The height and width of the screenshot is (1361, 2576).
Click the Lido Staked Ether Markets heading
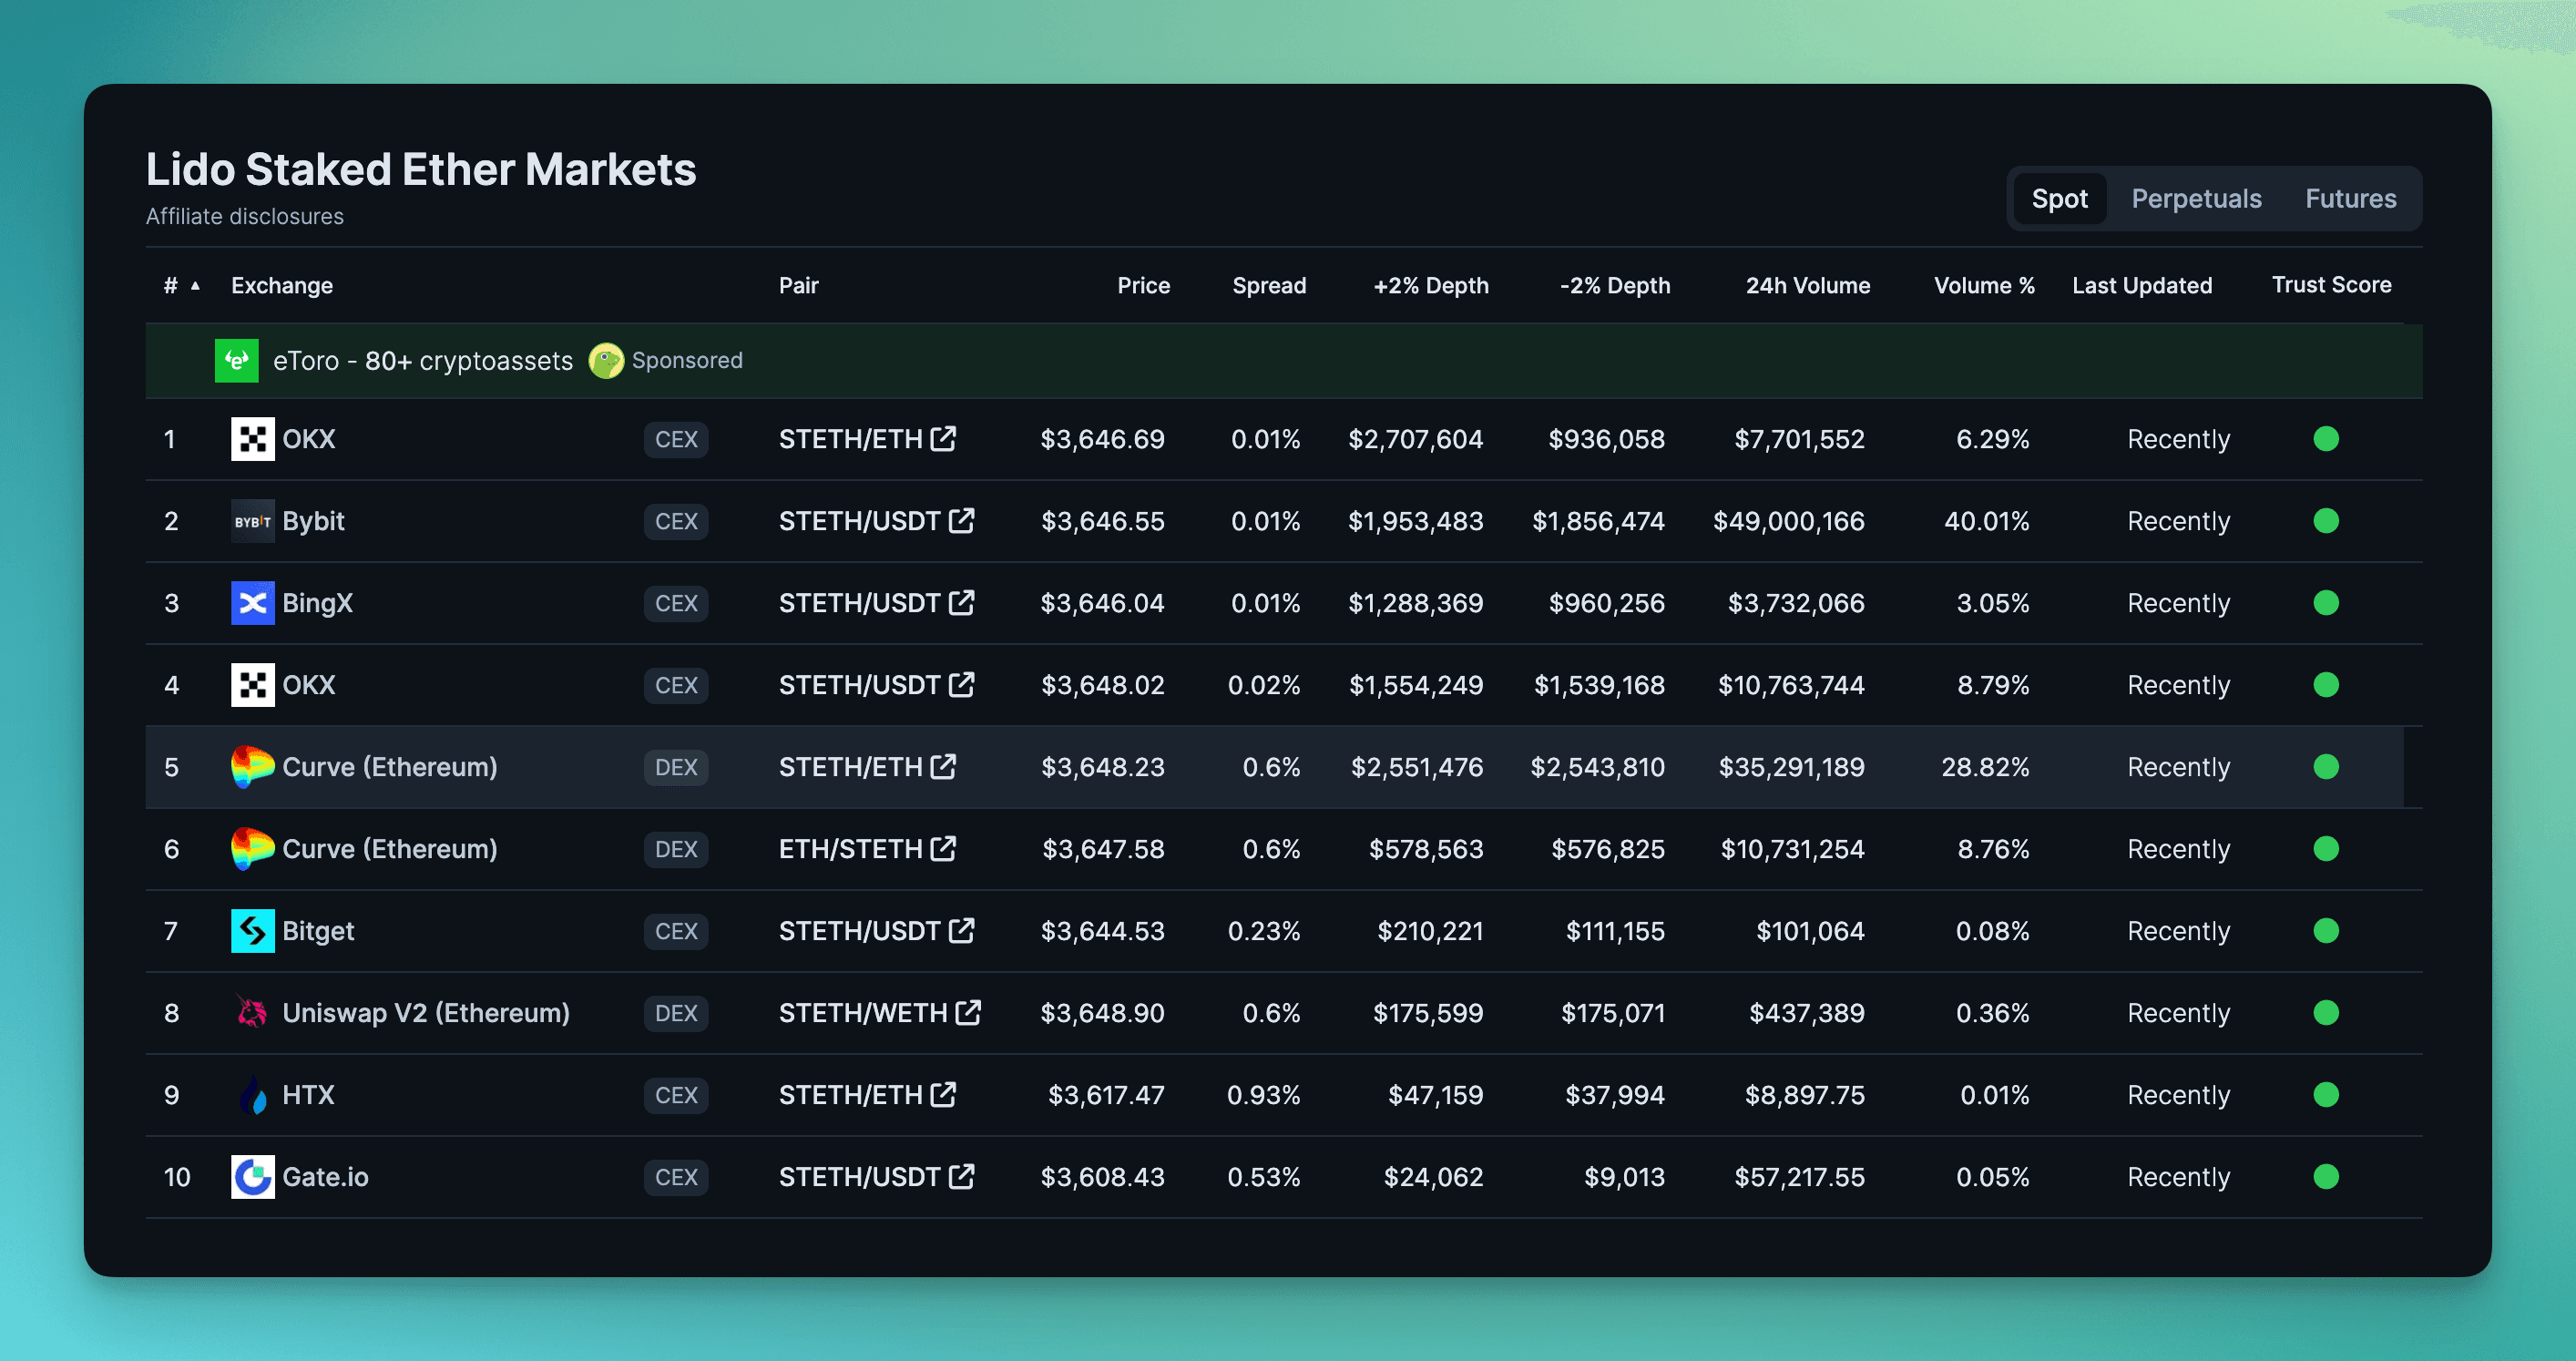tap(421, 169)
